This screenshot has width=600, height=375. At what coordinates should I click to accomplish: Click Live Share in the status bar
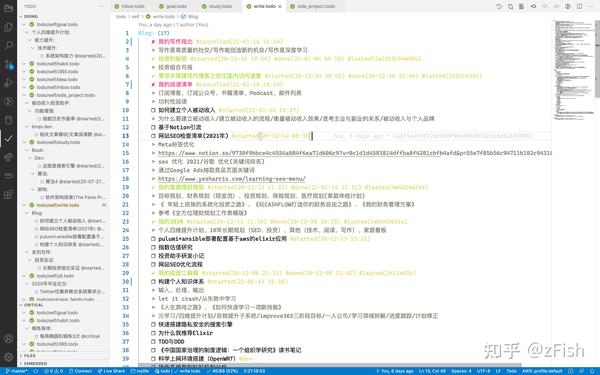(x=111, y=371)
